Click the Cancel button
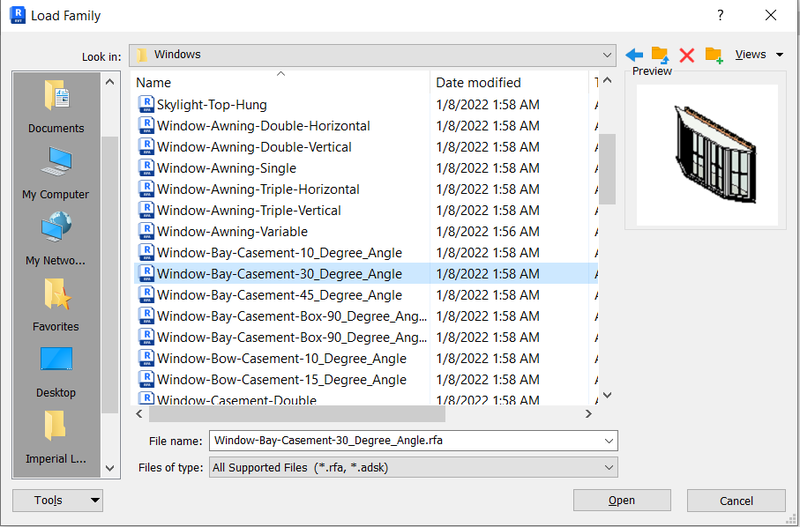Viewport: 800px width, 527px height. point(736,500)
